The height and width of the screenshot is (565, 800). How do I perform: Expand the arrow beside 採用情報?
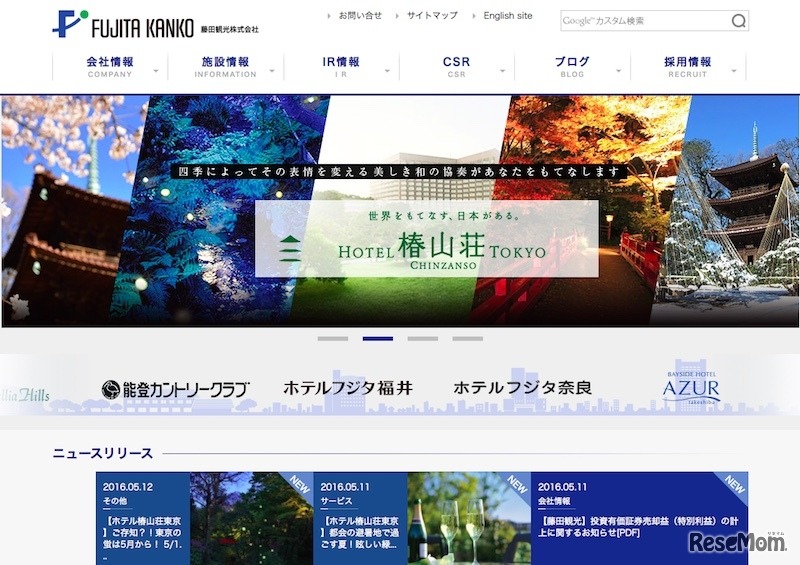pyautogui.click(x=734, y=71)
